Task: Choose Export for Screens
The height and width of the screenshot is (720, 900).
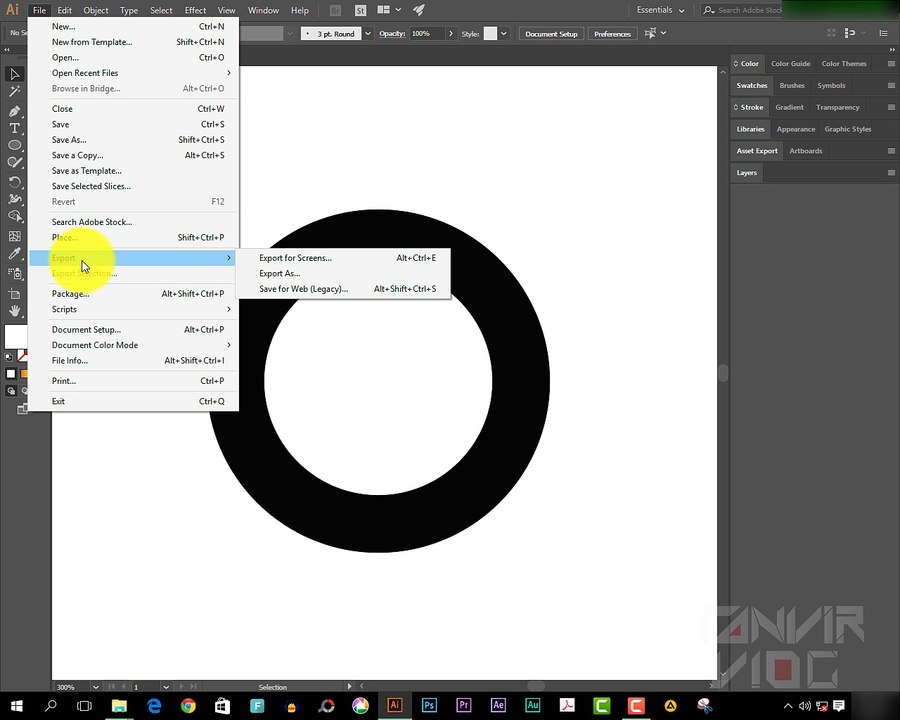Action: click(x=344, y=258)
